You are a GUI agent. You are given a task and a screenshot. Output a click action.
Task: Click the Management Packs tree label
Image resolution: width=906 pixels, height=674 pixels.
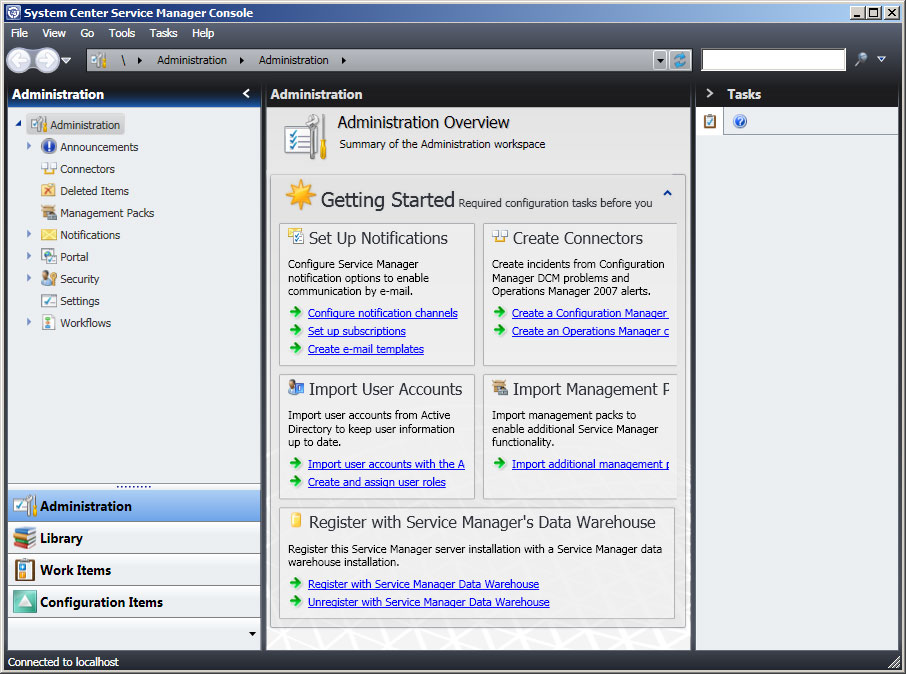107,213
